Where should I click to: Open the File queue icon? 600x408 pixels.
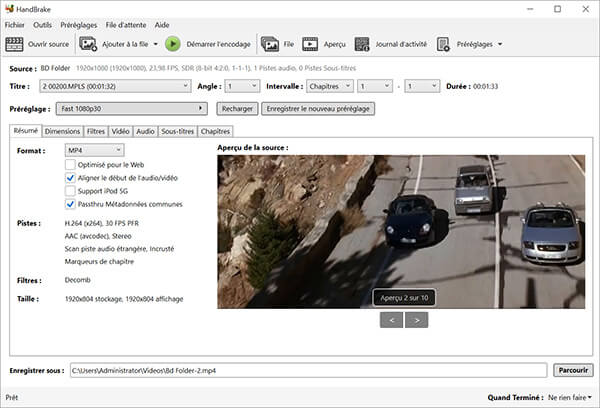(270, 44)
